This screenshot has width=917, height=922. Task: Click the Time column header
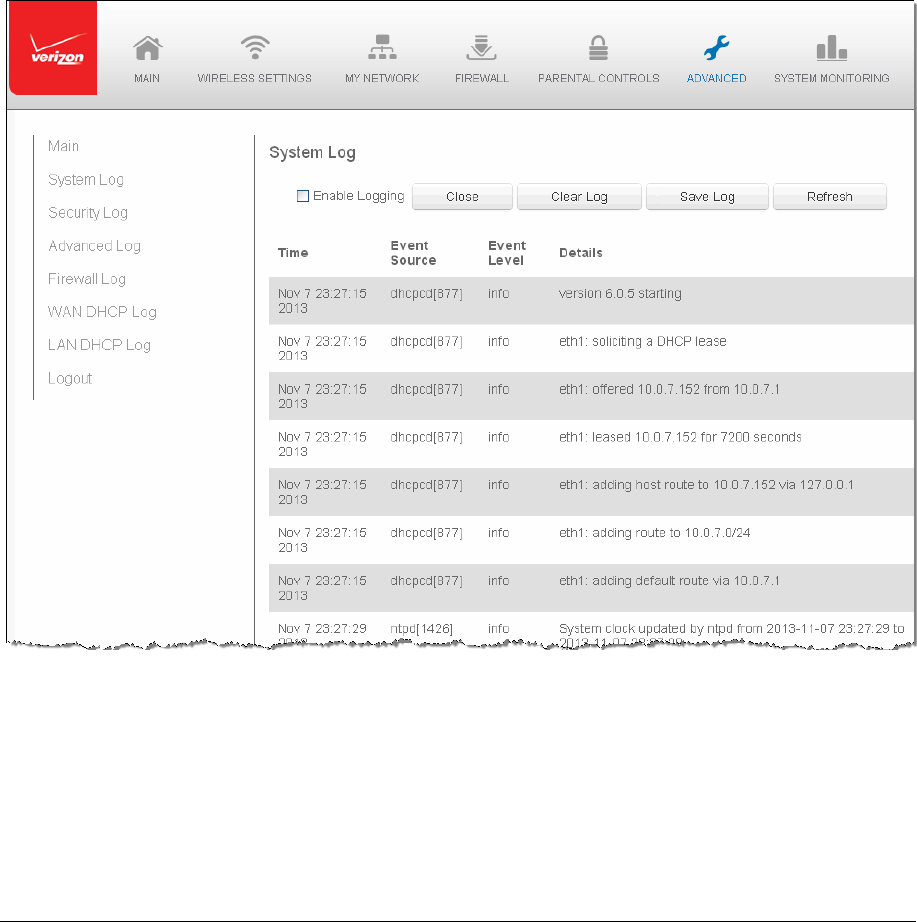click(x=293, y=253)
